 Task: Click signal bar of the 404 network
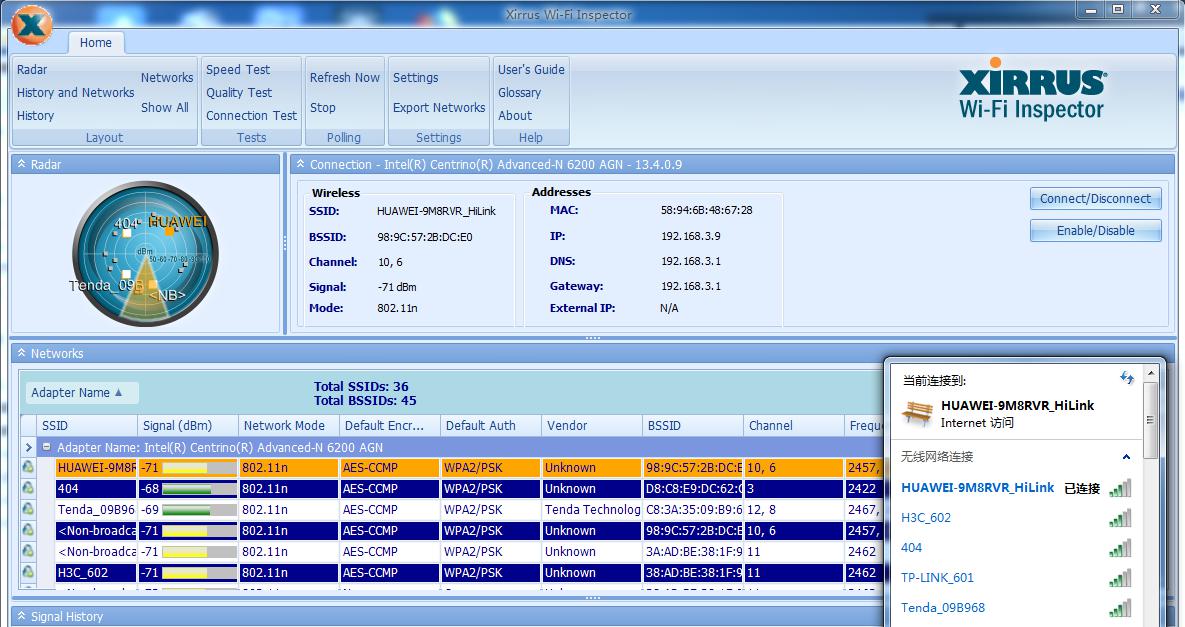point(199,489)
